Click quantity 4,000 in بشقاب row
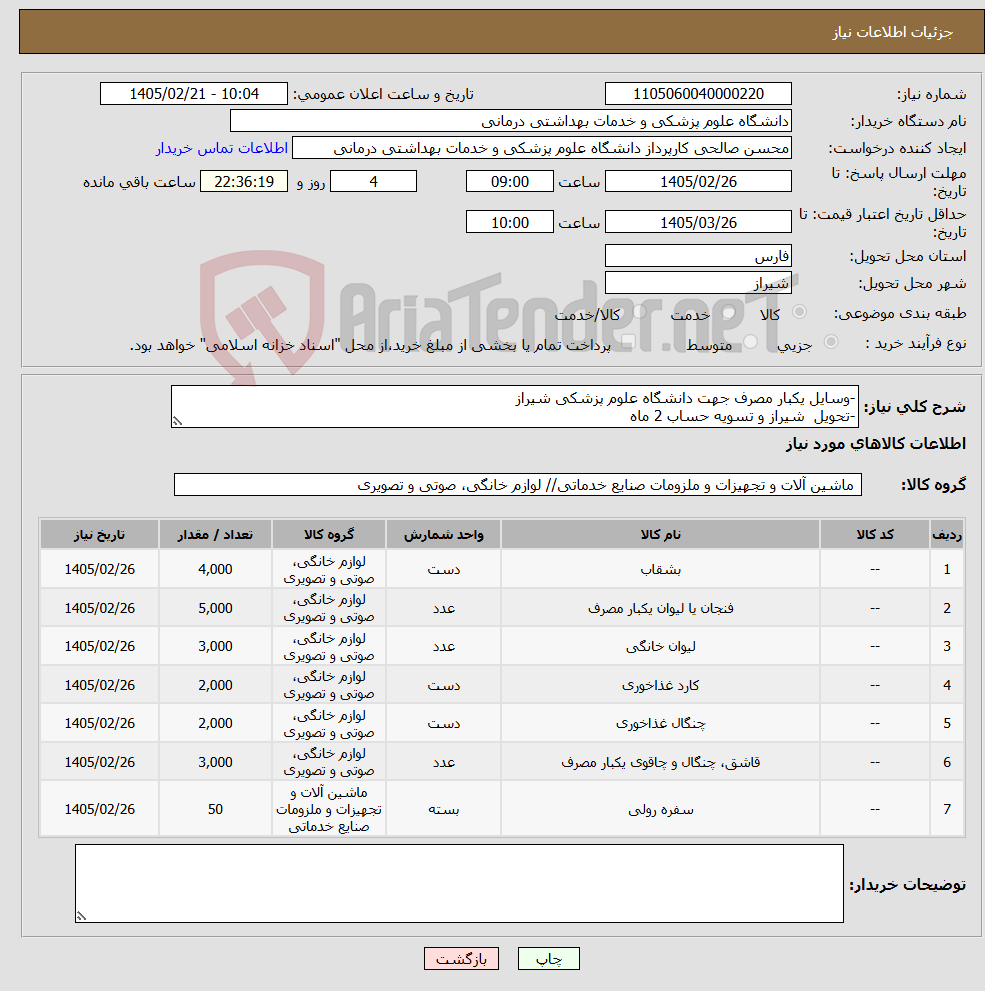 [x=215, y=569]
